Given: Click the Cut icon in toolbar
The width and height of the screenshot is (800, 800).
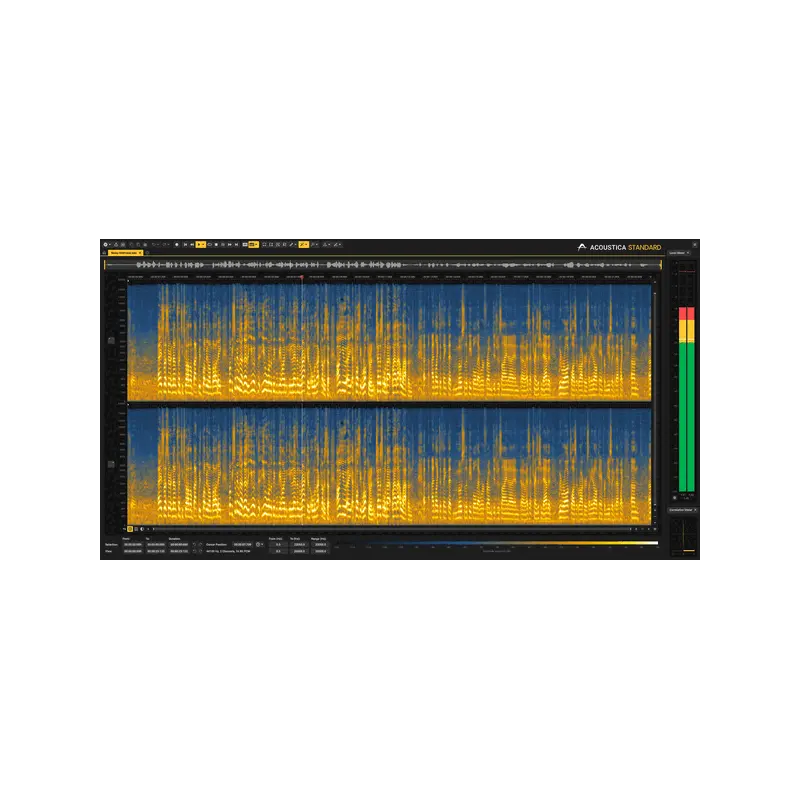Looking at the screenshot, I should (131, 245).
